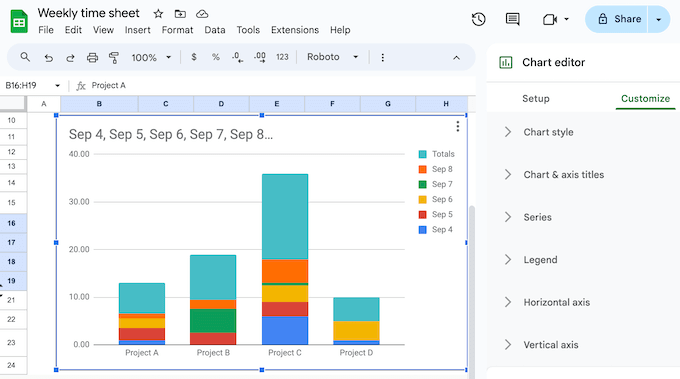Click the lock icon on Share button
680x379 pixels.
(x=602, y=19)
